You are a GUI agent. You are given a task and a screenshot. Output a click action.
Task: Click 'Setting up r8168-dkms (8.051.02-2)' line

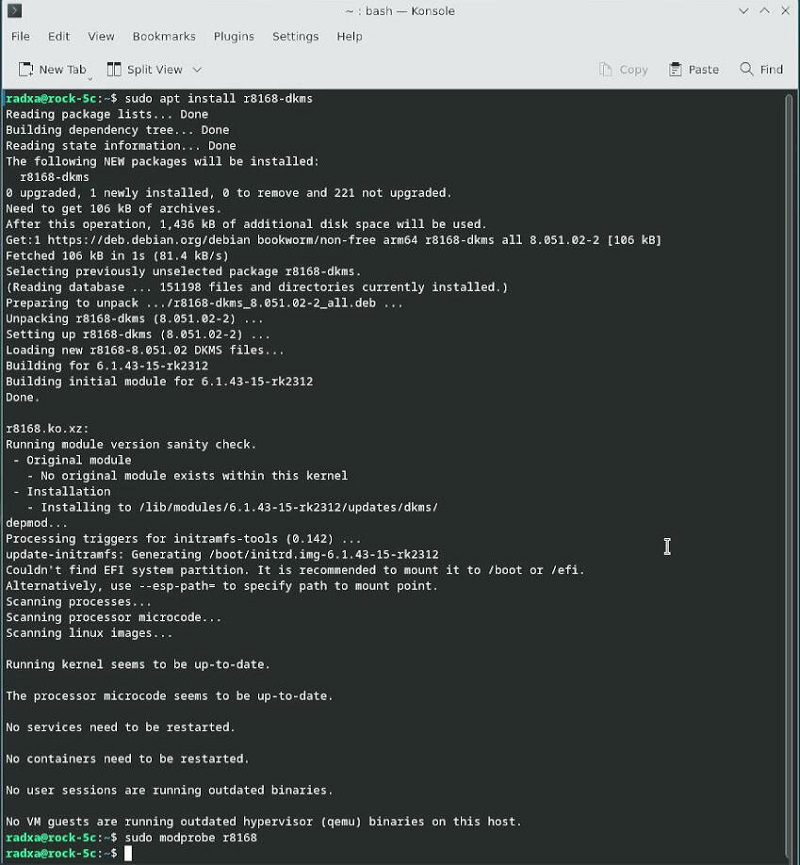tap(138, 334)
